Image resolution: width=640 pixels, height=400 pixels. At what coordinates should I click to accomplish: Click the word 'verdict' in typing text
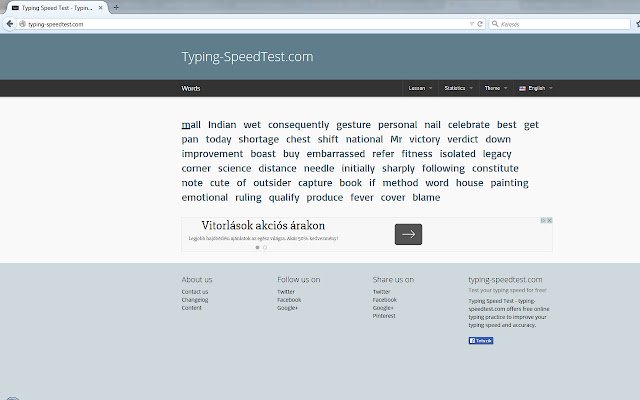462,139
